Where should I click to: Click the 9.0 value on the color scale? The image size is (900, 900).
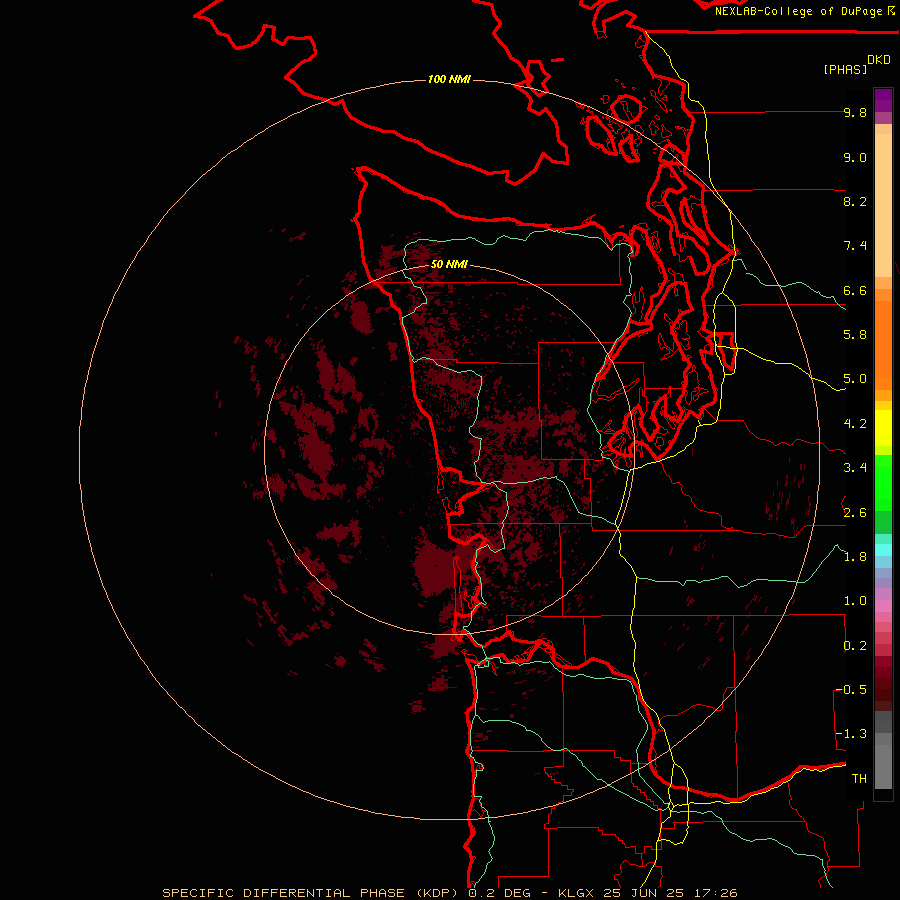855,157
